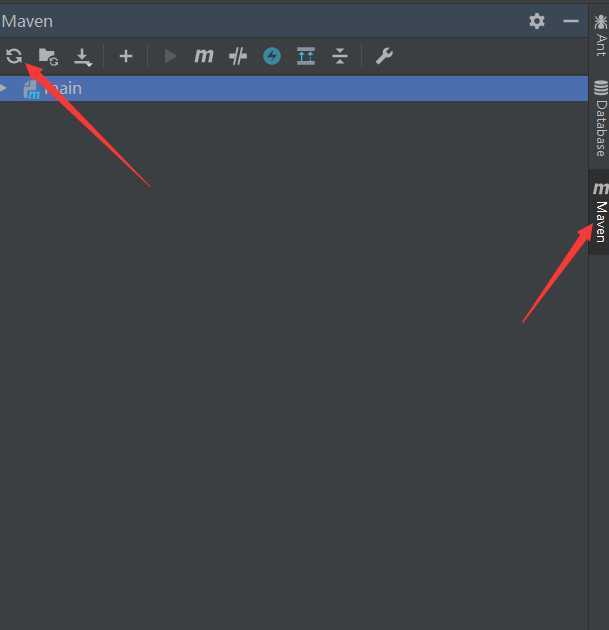This screenshot has height=630, width=609.
Task: Download sources and documentation icon
Action: pos(83,57)
